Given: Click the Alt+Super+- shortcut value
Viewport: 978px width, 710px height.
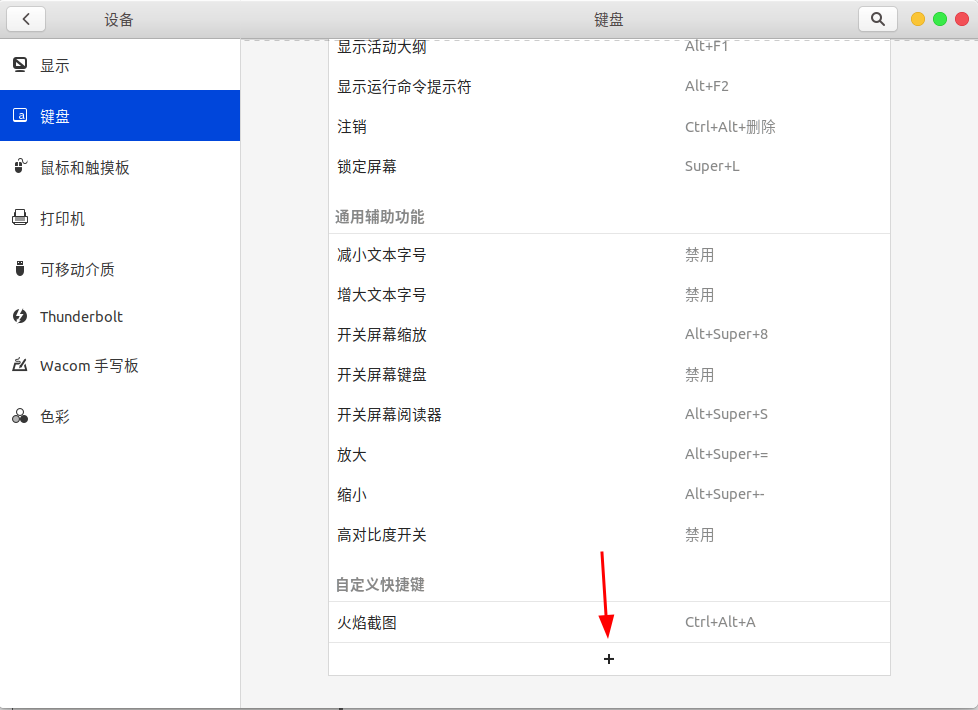Looking at the screenshot, I should [x=724, y=494].
